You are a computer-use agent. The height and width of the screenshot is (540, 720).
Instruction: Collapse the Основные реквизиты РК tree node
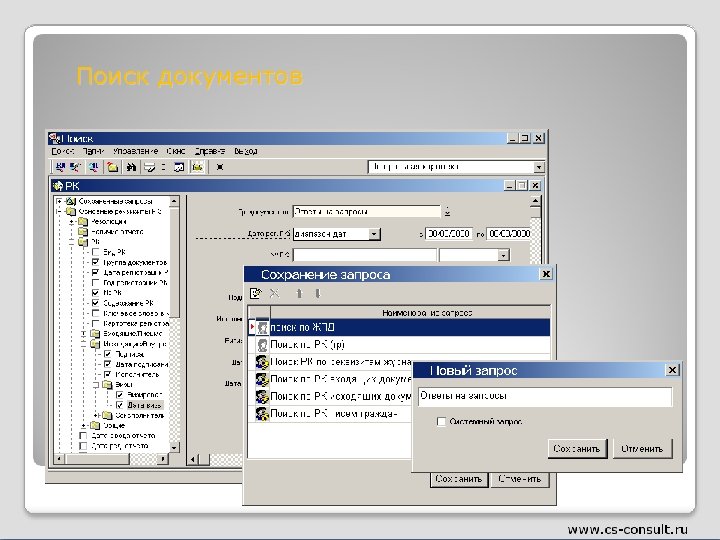pos(59,212)
